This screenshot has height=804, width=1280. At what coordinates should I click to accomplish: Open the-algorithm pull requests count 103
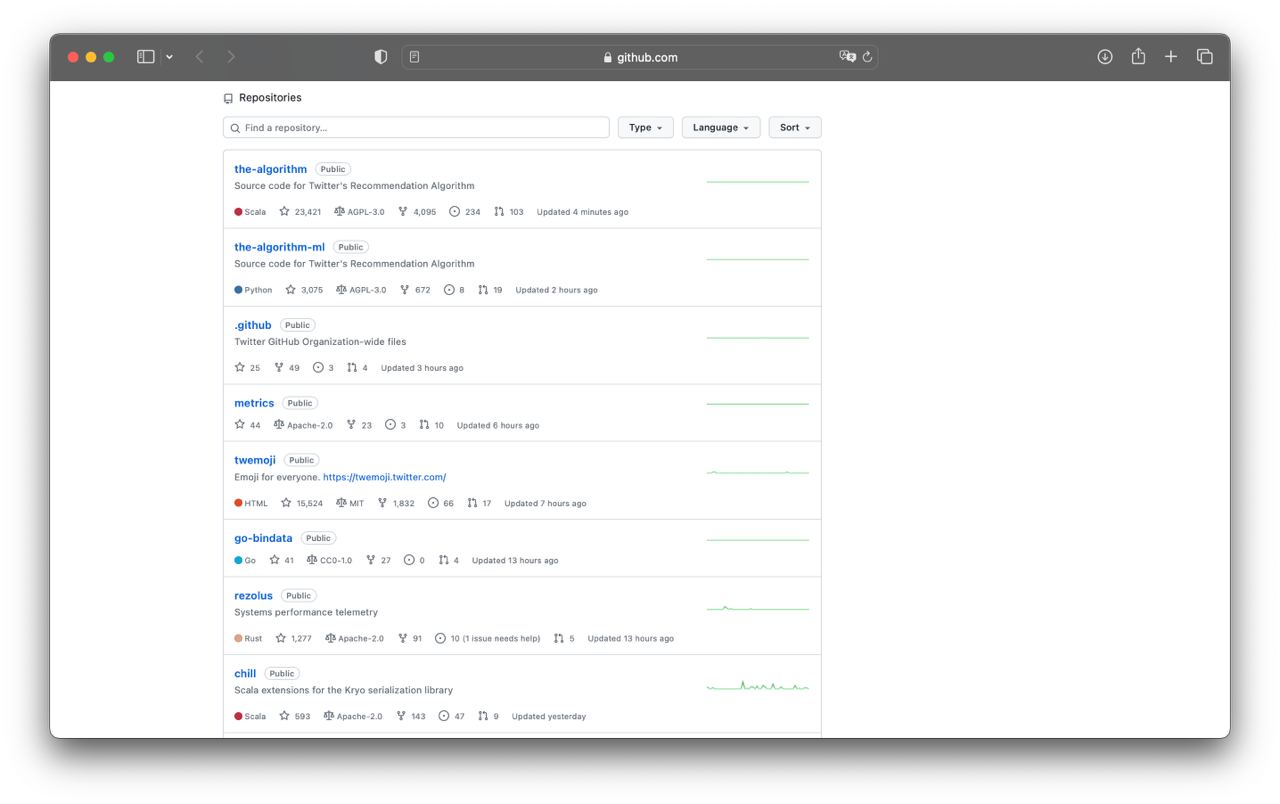coord(509,212)
